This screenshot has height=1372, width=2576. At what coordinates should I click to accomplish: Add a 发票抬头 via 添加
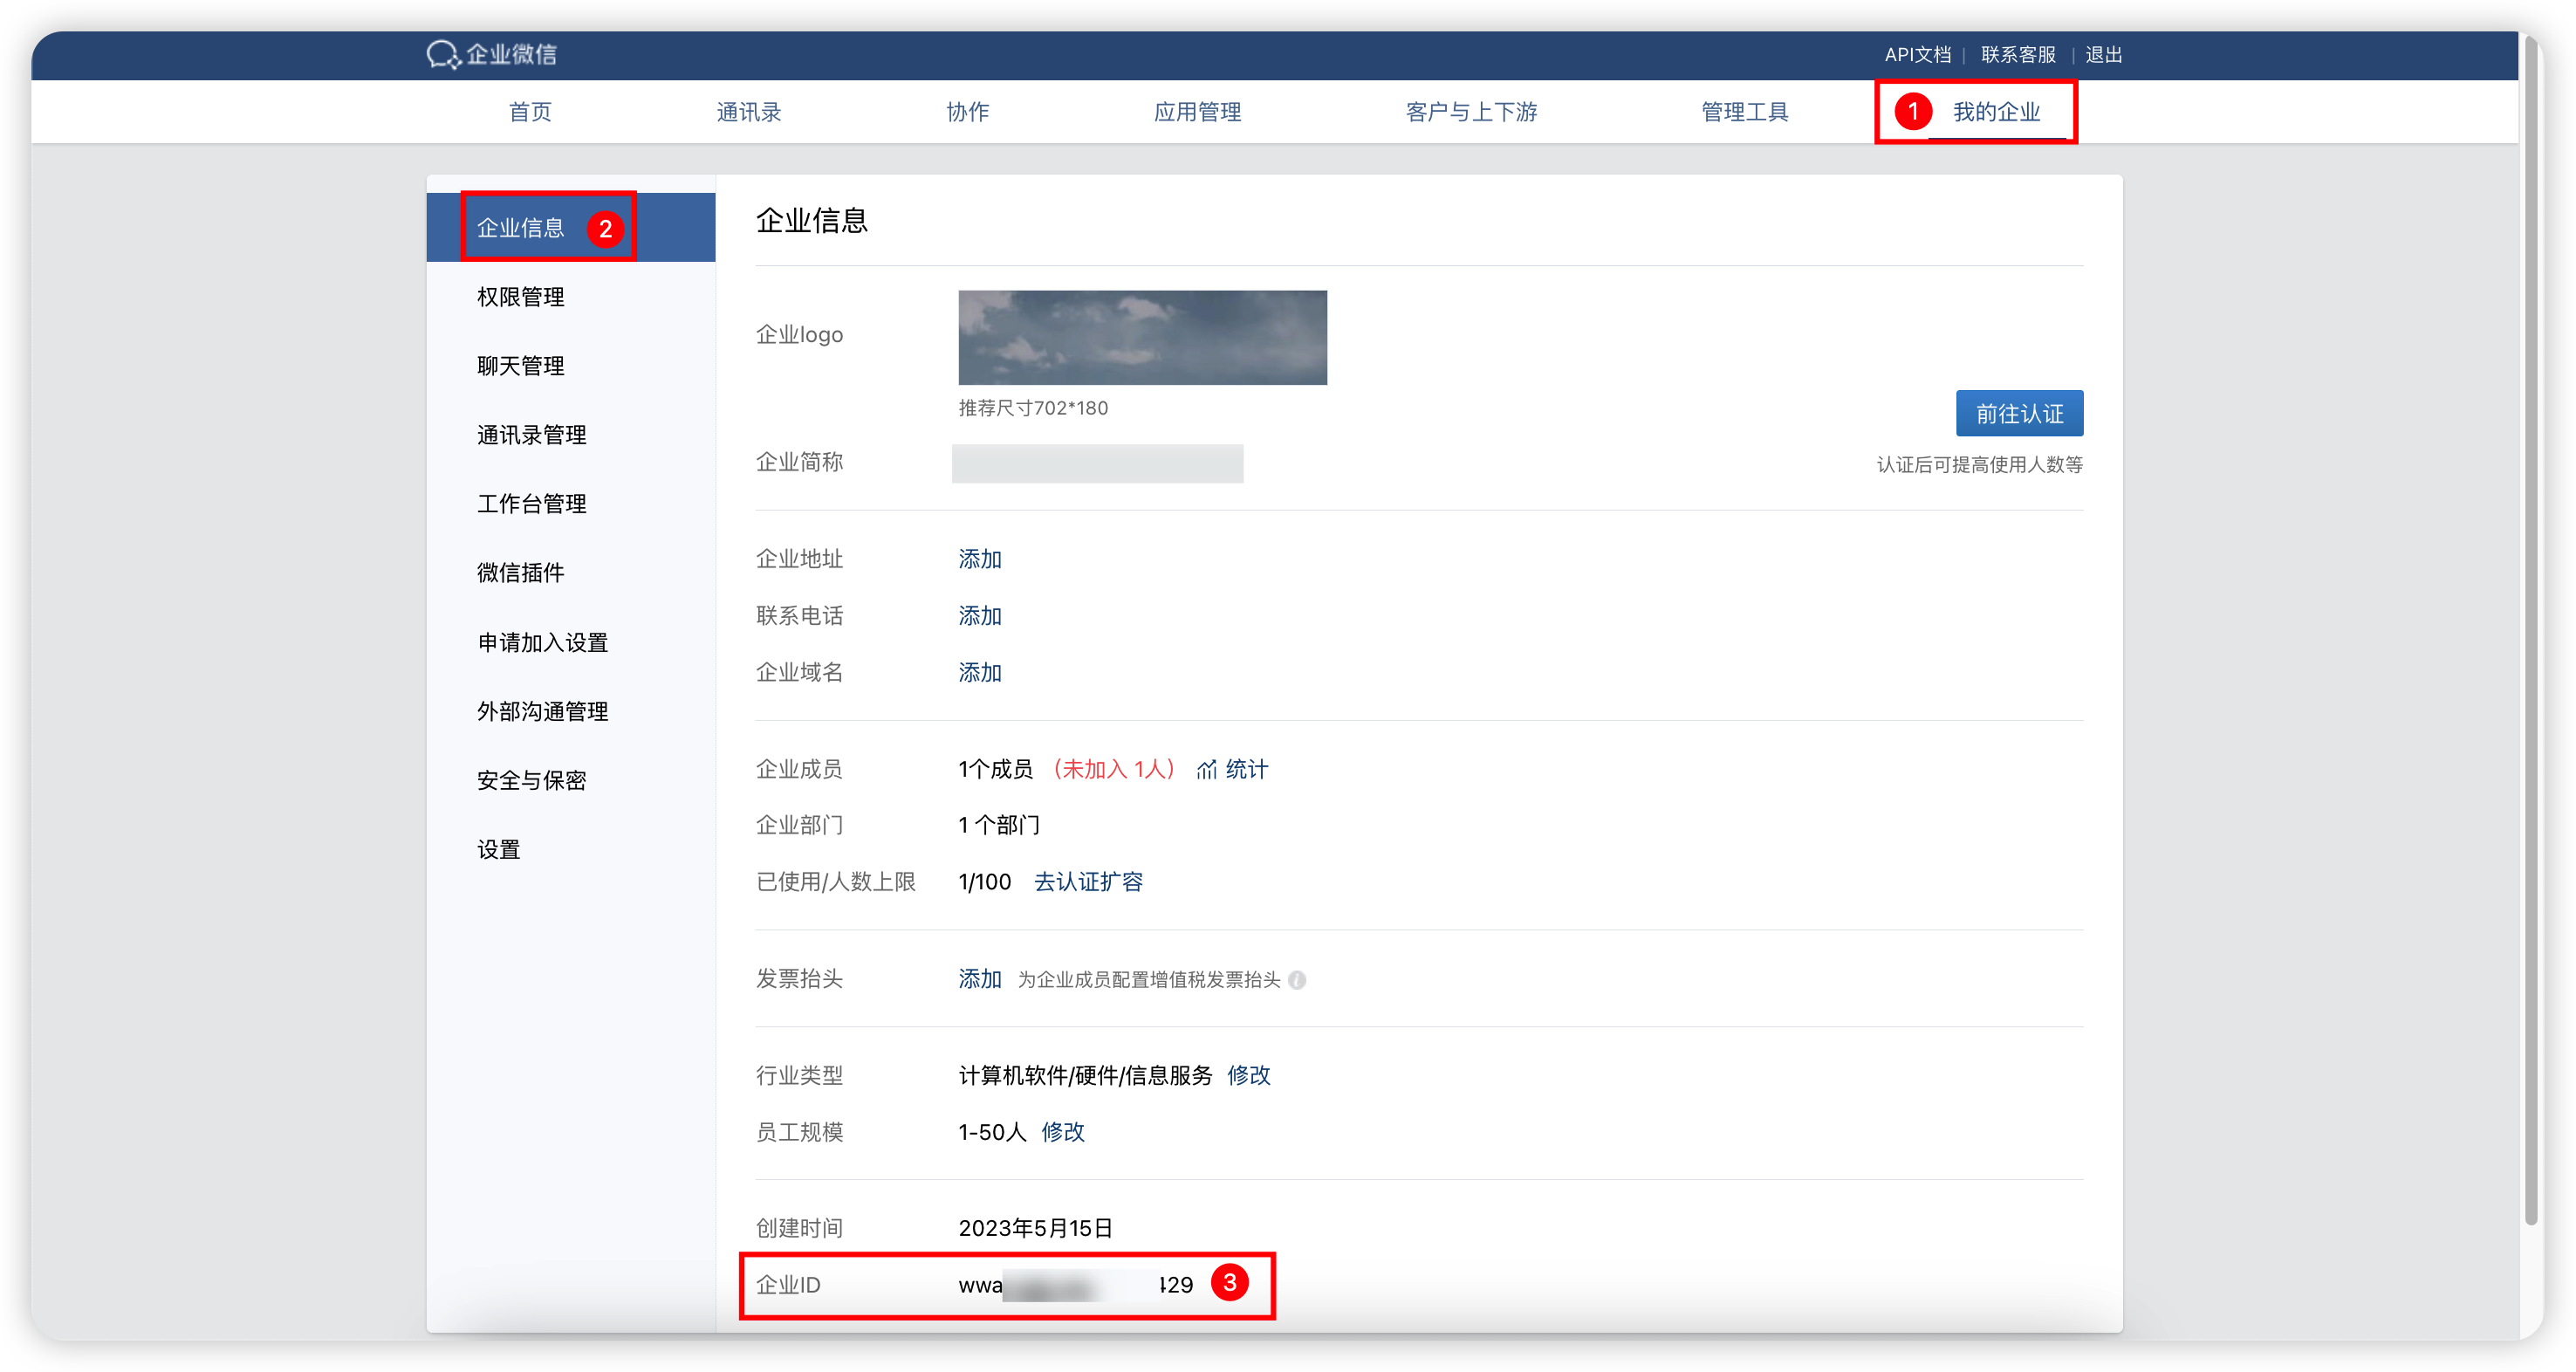980,979
